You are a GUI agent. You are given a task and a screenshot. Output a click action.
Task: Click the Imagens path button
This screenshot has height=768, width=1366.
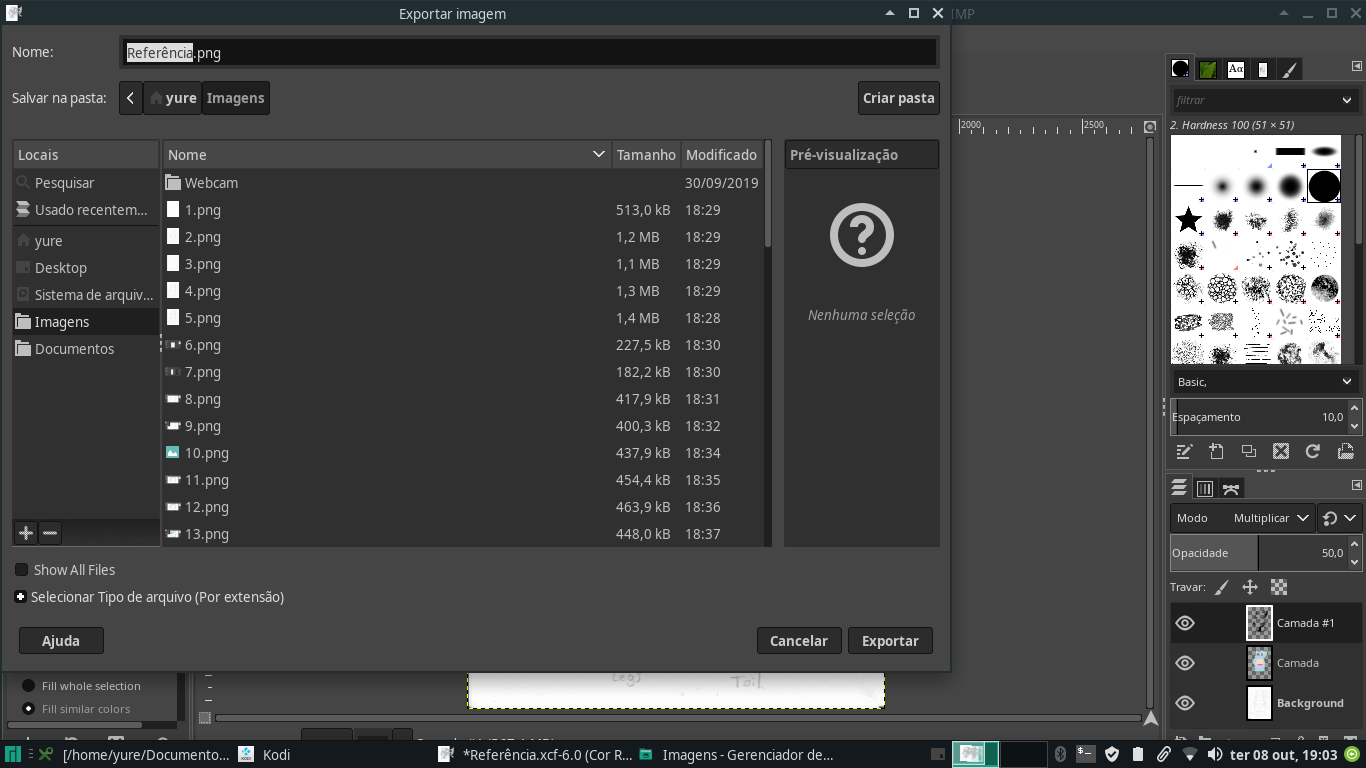(x=236, y=98)
